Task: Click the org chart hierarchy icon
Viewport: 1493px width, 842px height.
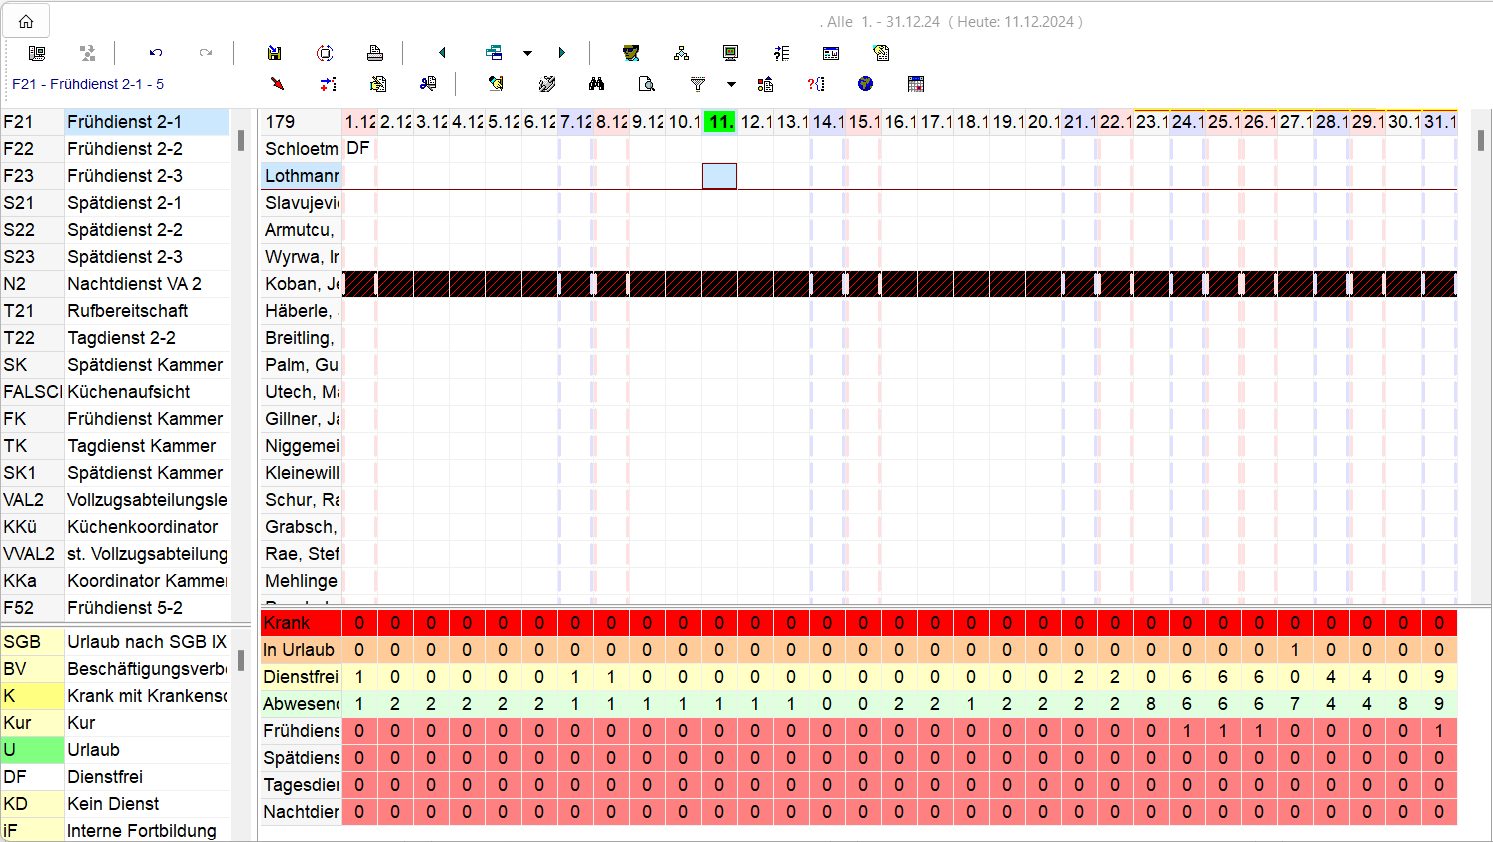Action: (681, 53)
